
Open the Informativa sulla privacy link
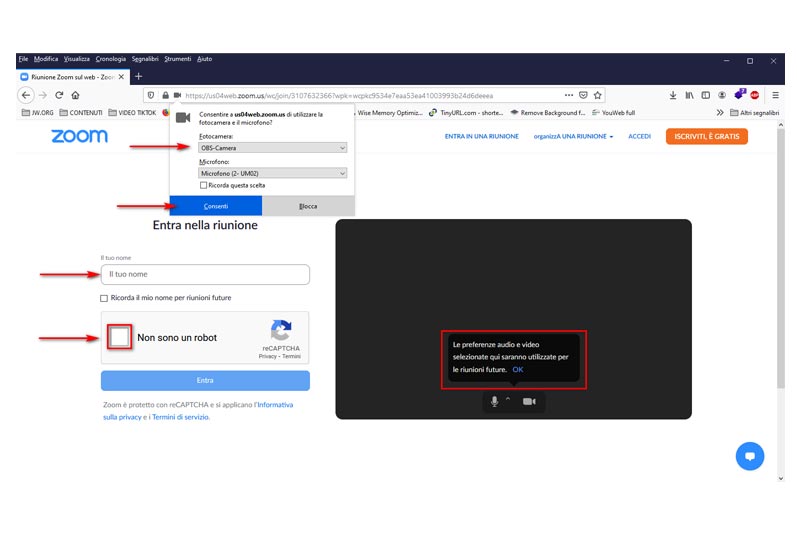click(x=276, y=405)
